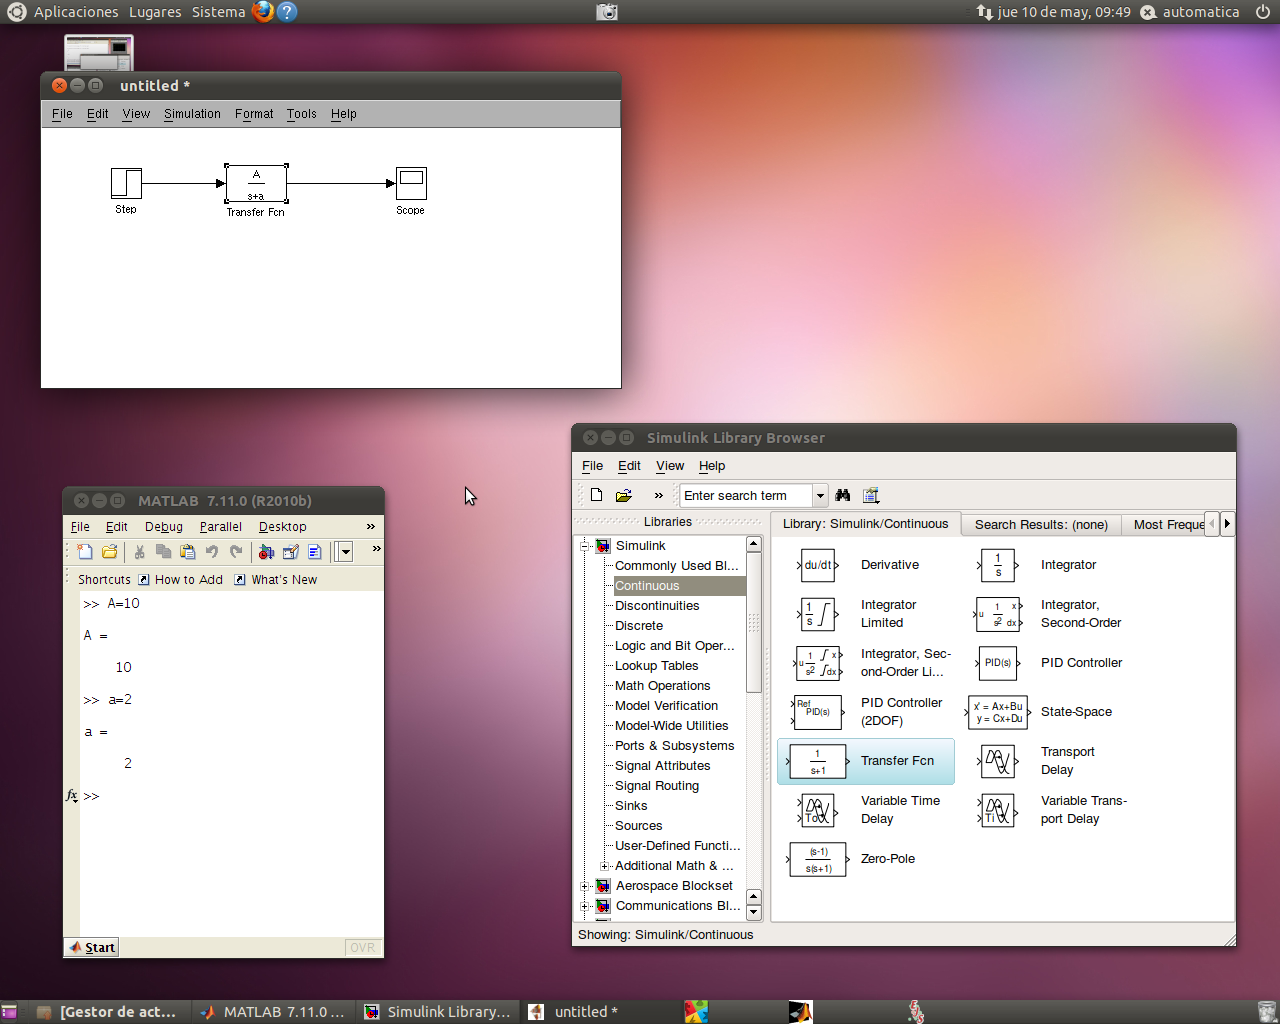This screenshot has height=1024, width=1280.
Task: Expand the Communications Blockset tree node
Action: (x=585, y=906)
